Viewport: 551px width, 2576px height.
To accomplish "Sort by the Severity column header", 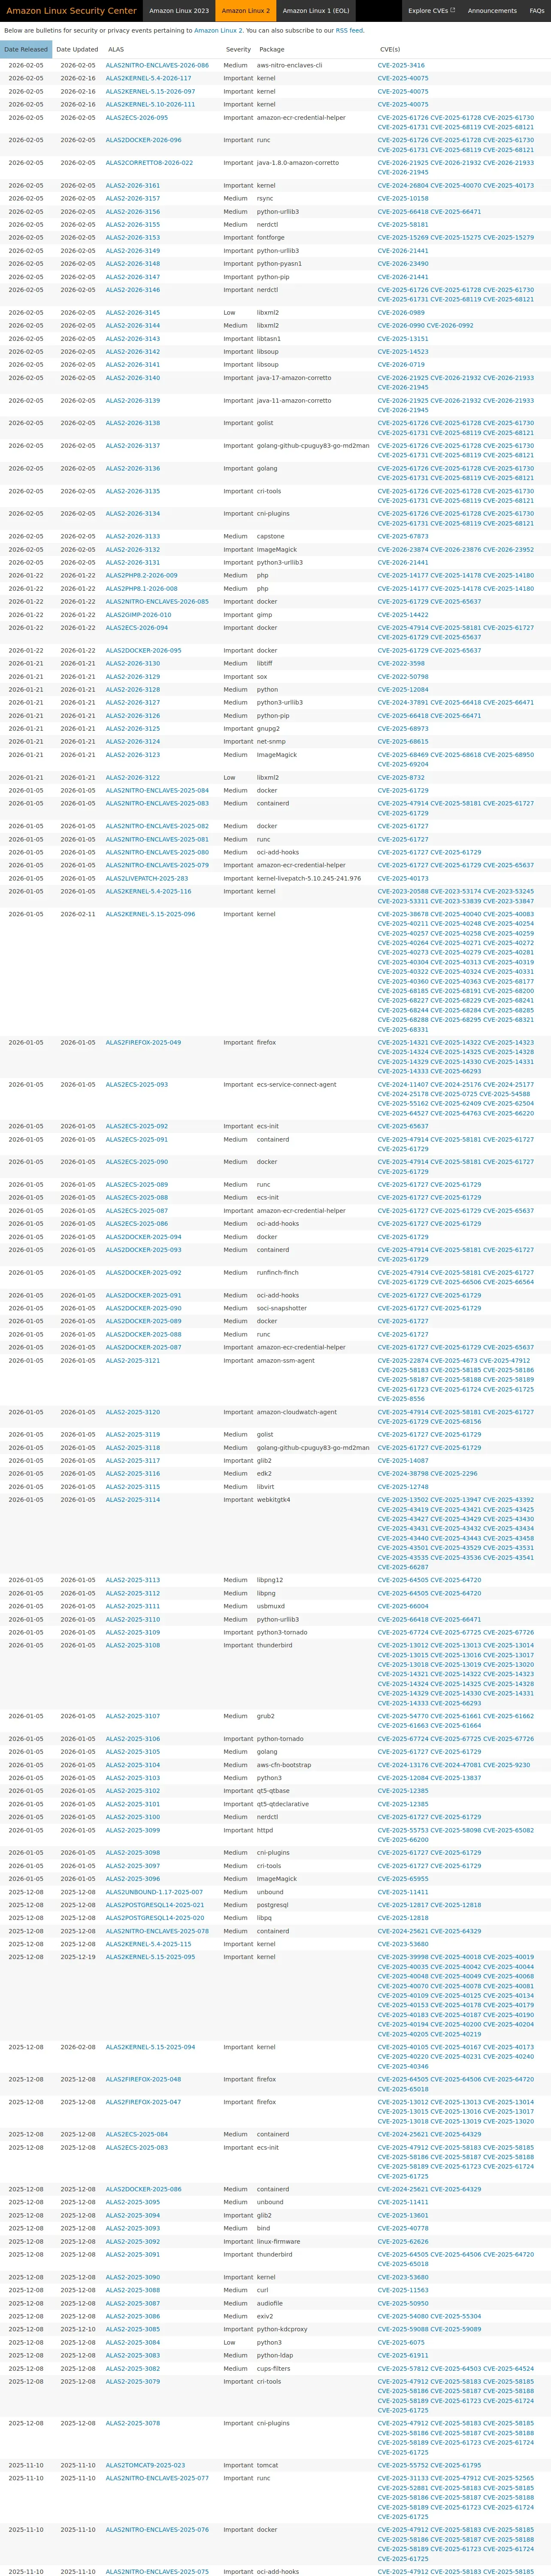I will click(x=238, y=49).
